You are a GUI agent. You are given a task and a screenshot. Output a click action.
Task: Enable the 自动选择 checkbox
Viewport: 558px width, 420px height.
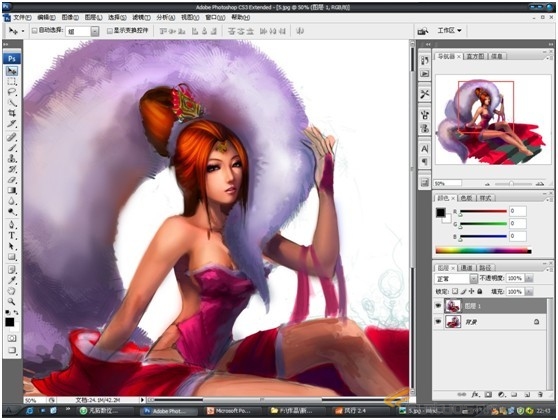point(35,31)
